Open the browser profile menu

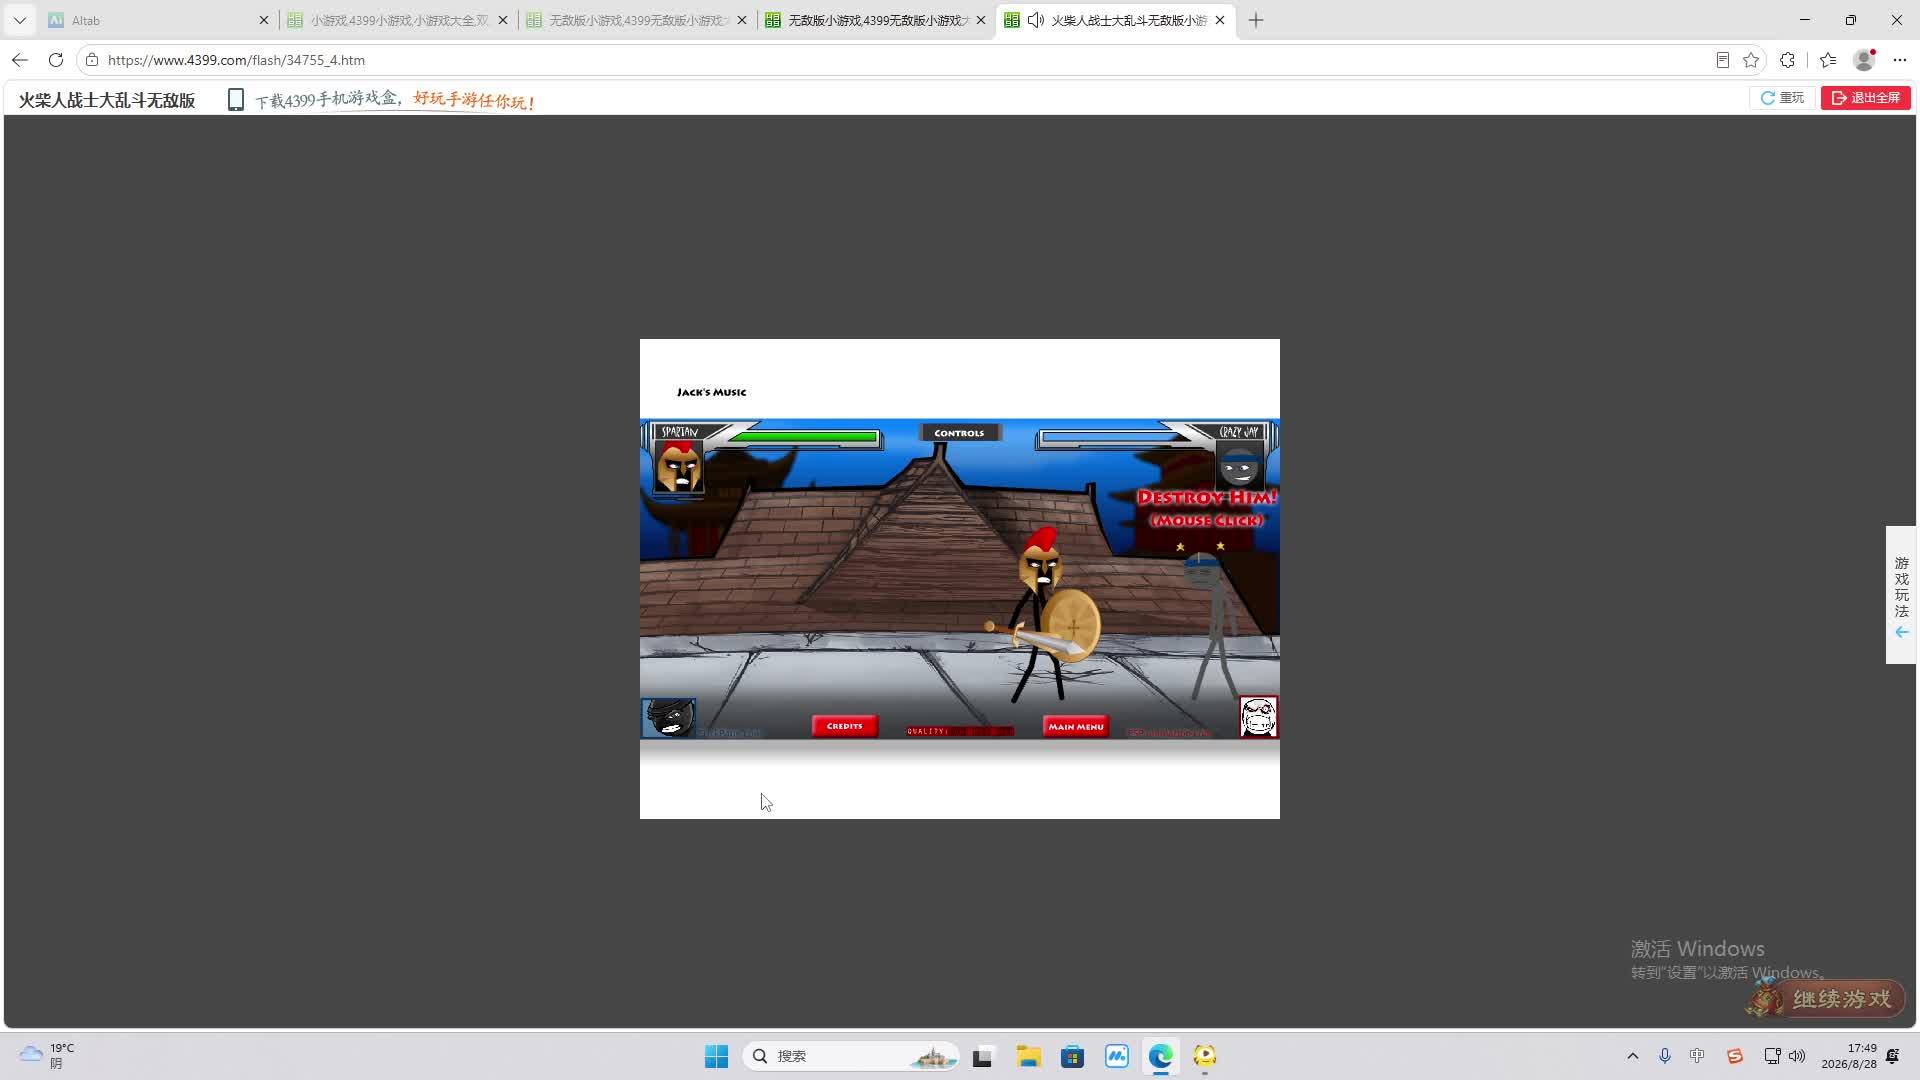(x=1864, y=60)
